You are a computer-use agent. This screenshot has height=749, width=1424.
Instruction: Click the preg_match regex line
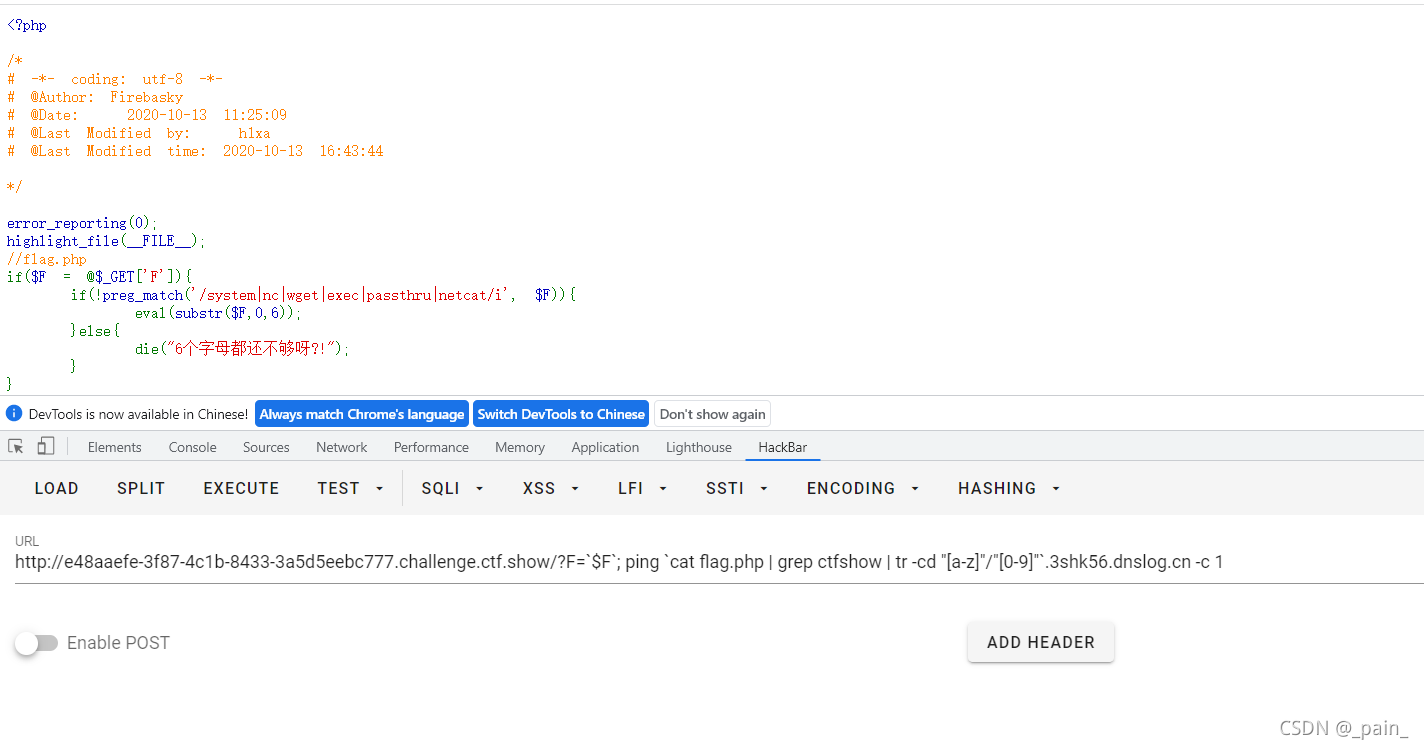(x=324, y=295)
